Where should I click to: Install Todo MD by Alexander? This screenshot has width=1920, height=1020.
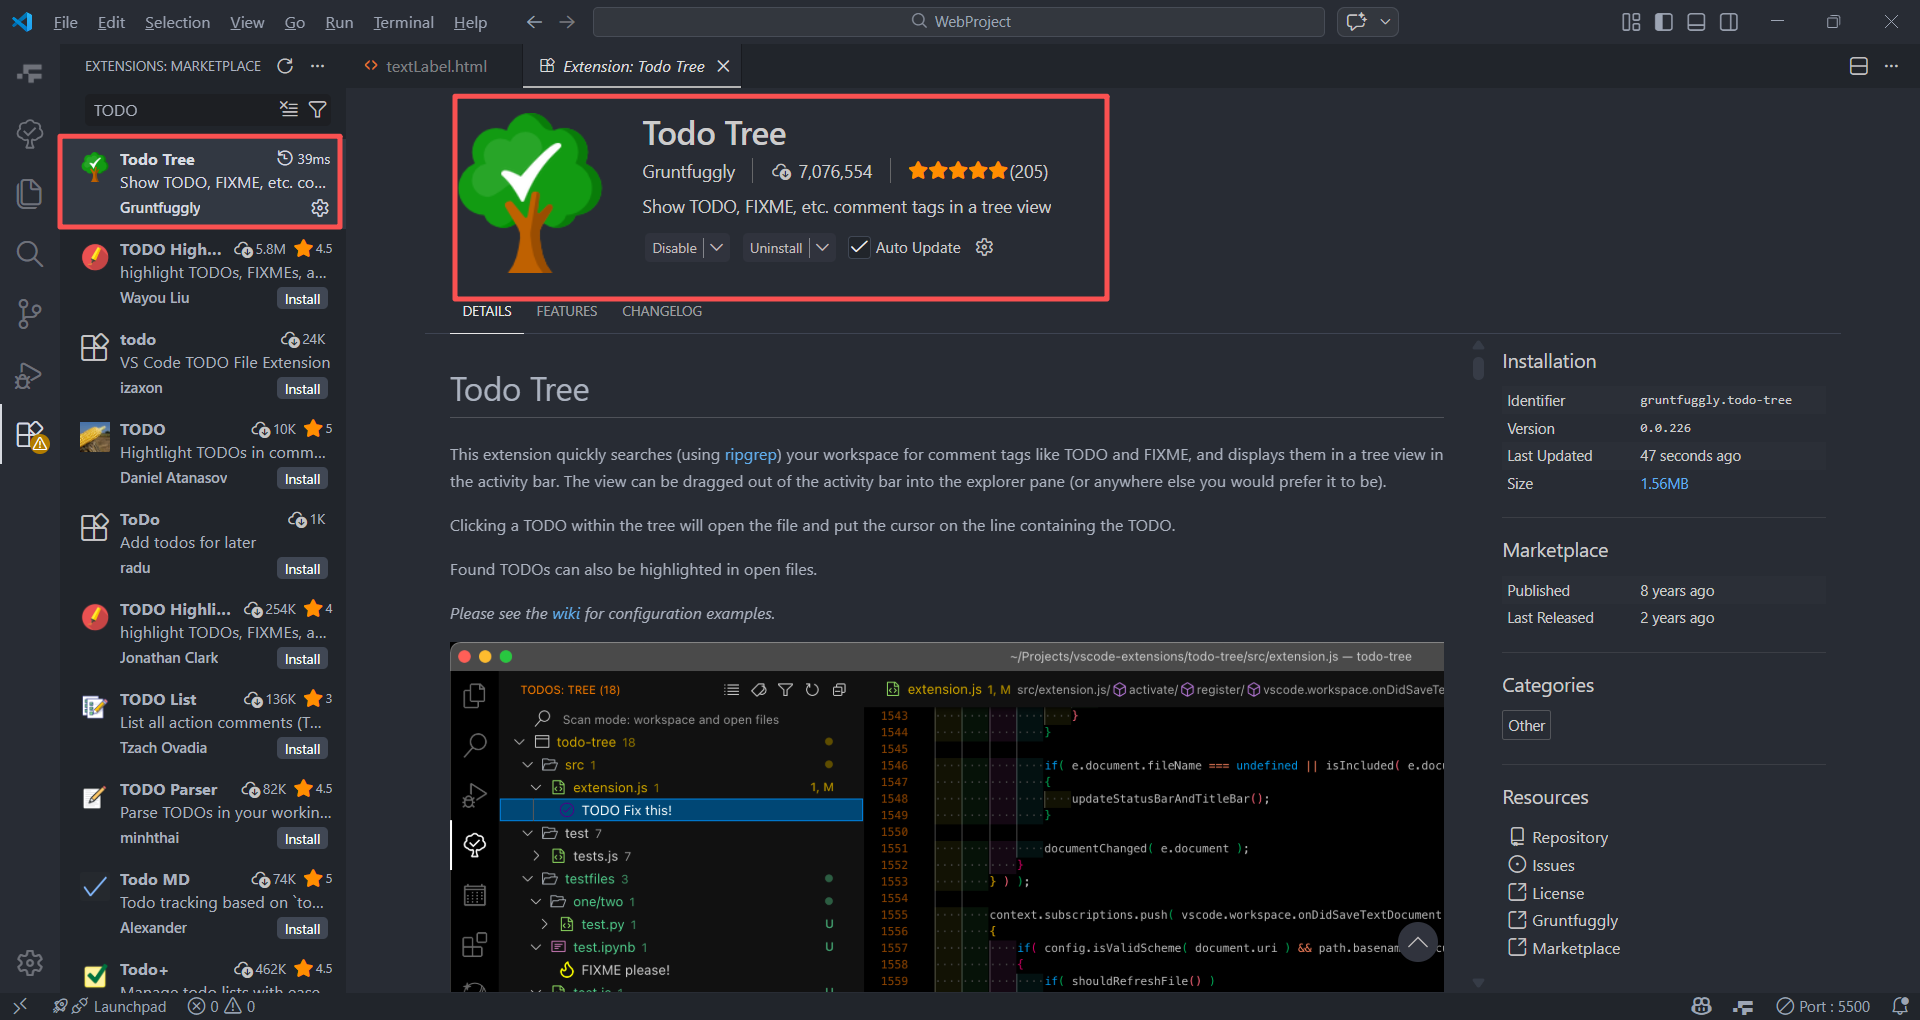pos(302,929)
